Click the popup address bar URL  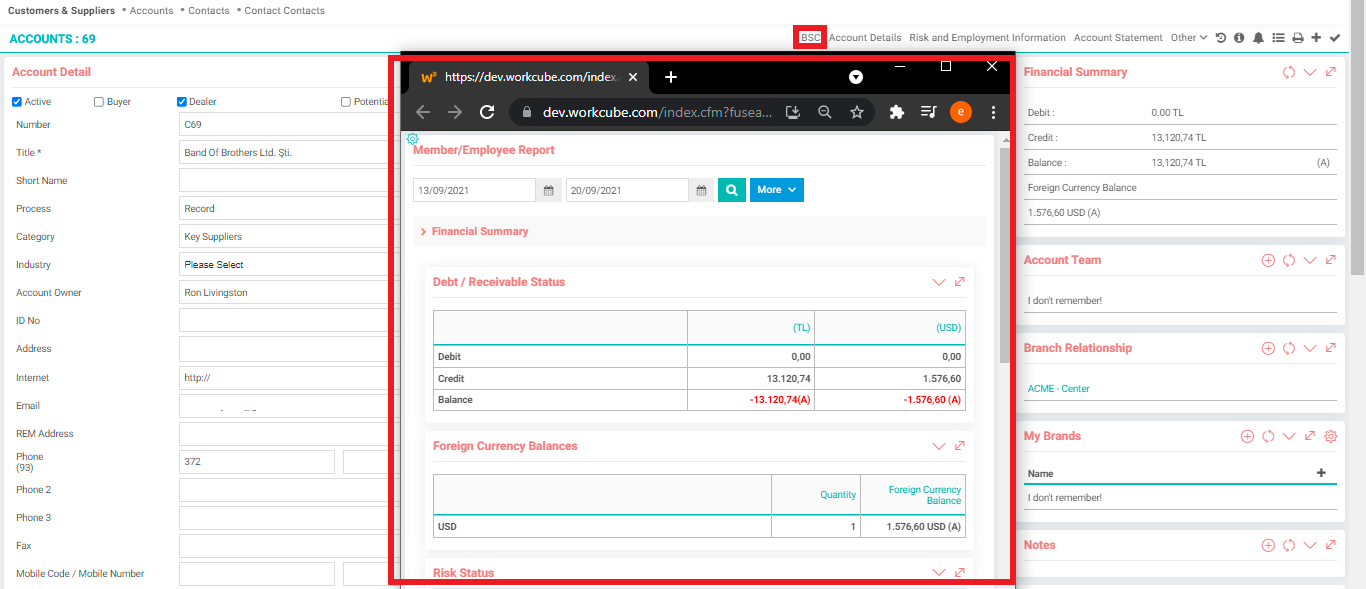(x=658, y=112)
